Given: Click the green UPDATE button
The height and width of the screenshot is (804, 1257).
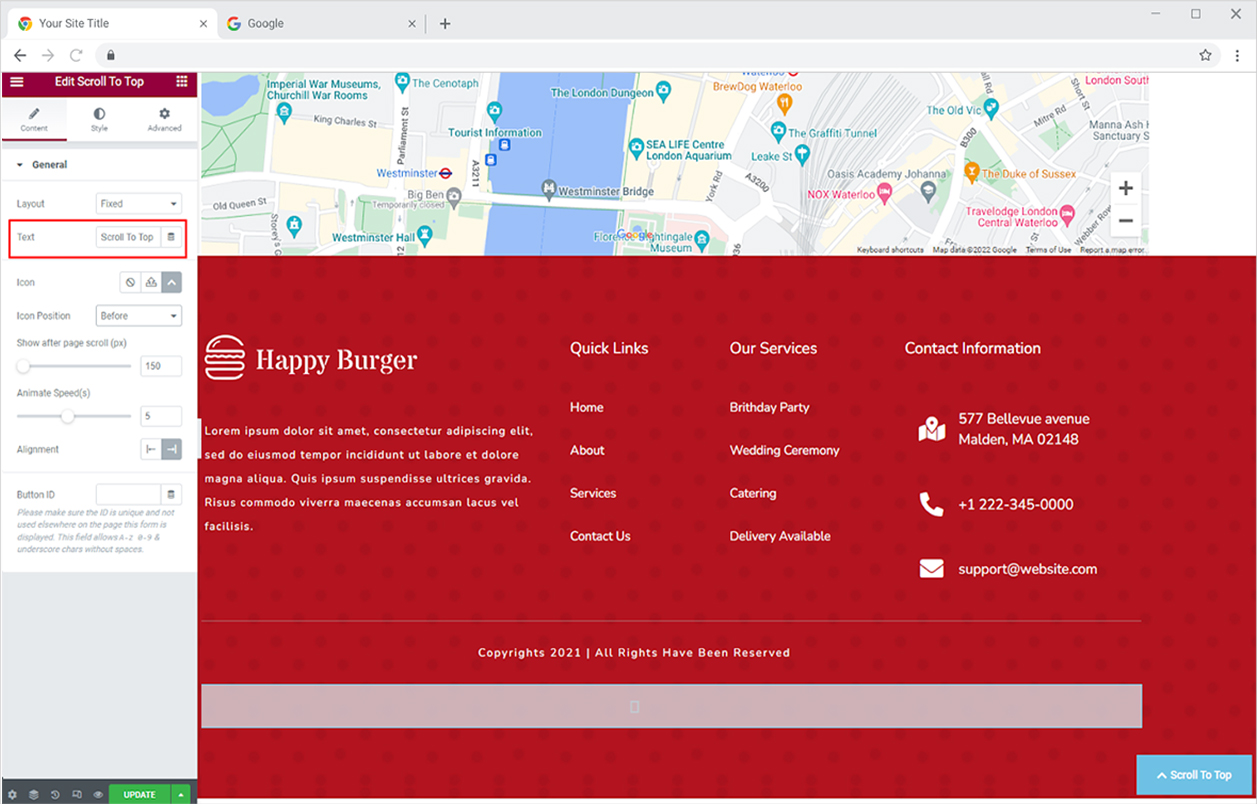Looking at the screenshot, I should point(139,795).
